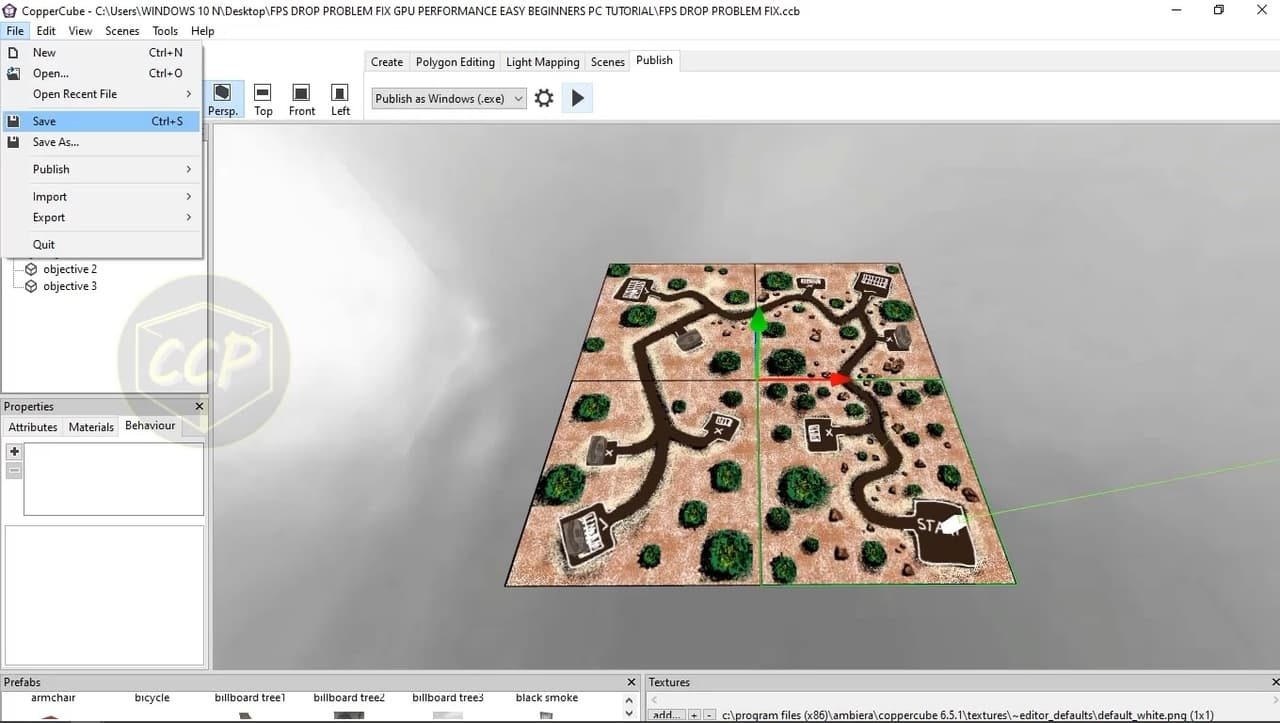
Task: Click the New file icon in menu
Action: coord(13,52)
